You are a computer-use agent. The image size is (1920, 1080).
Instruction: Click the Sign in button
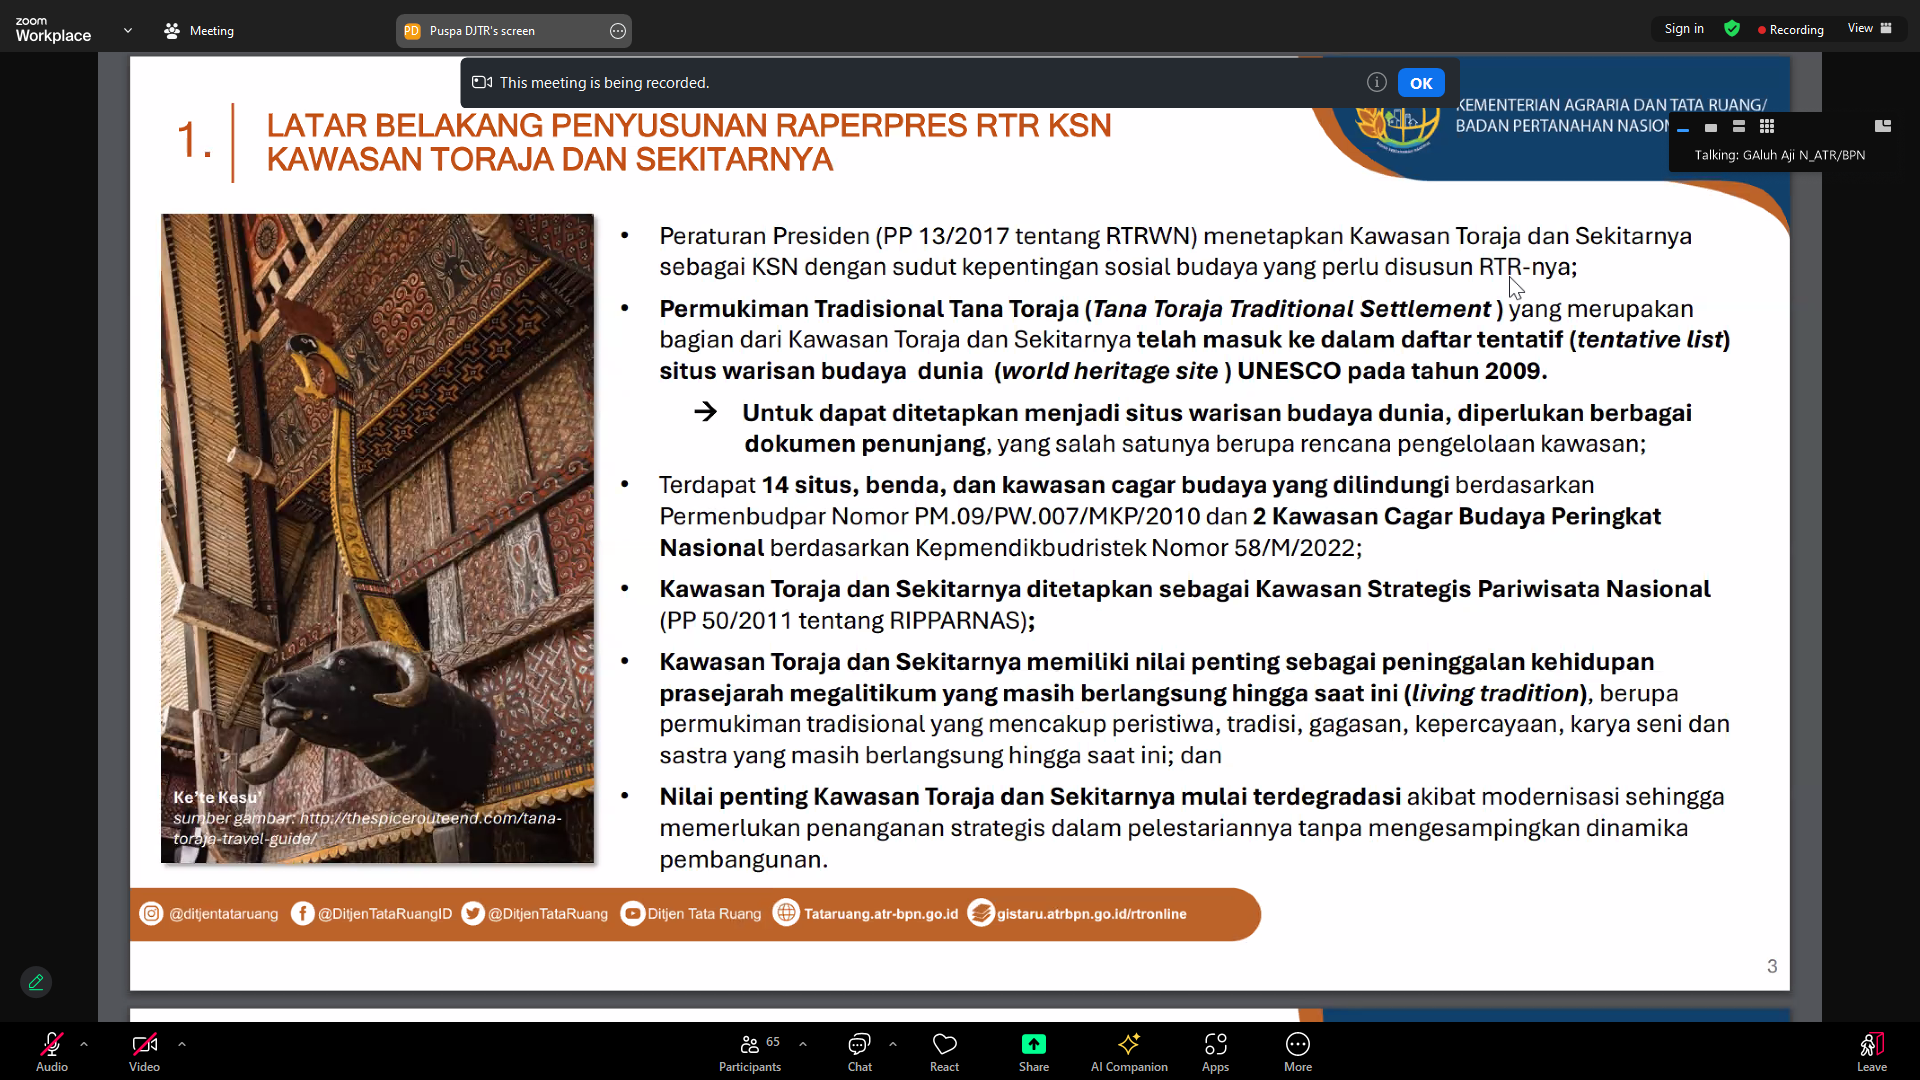point(1684,29)
